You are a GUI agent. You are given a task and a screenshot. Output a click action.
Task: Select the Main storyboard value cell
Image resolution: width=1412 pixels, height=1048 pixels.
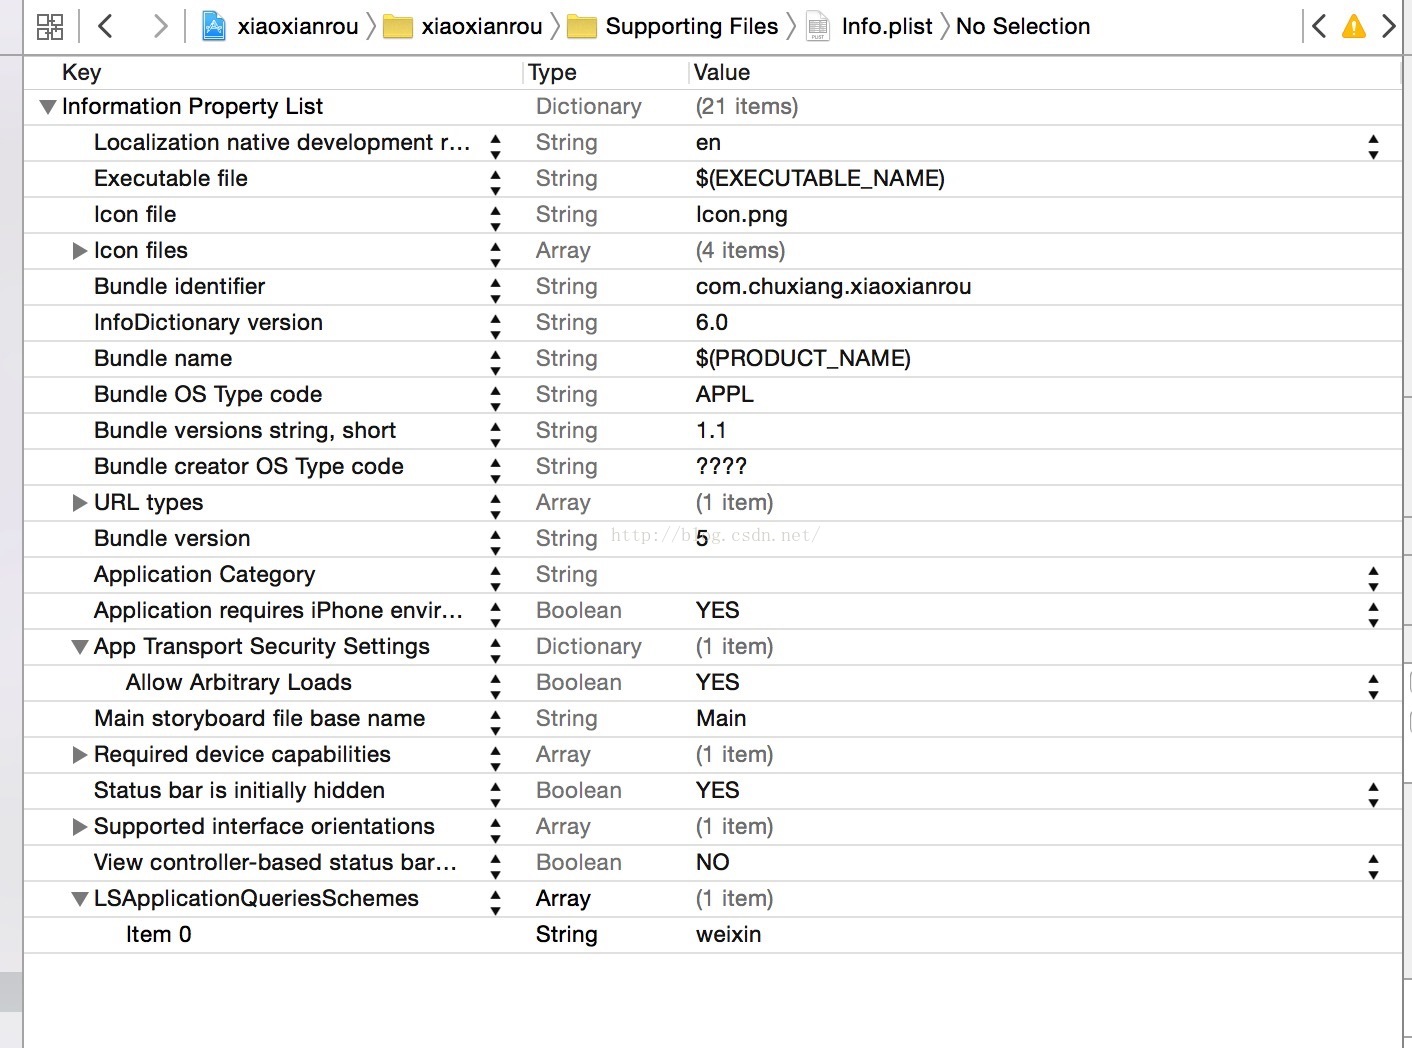coord(721,719)
